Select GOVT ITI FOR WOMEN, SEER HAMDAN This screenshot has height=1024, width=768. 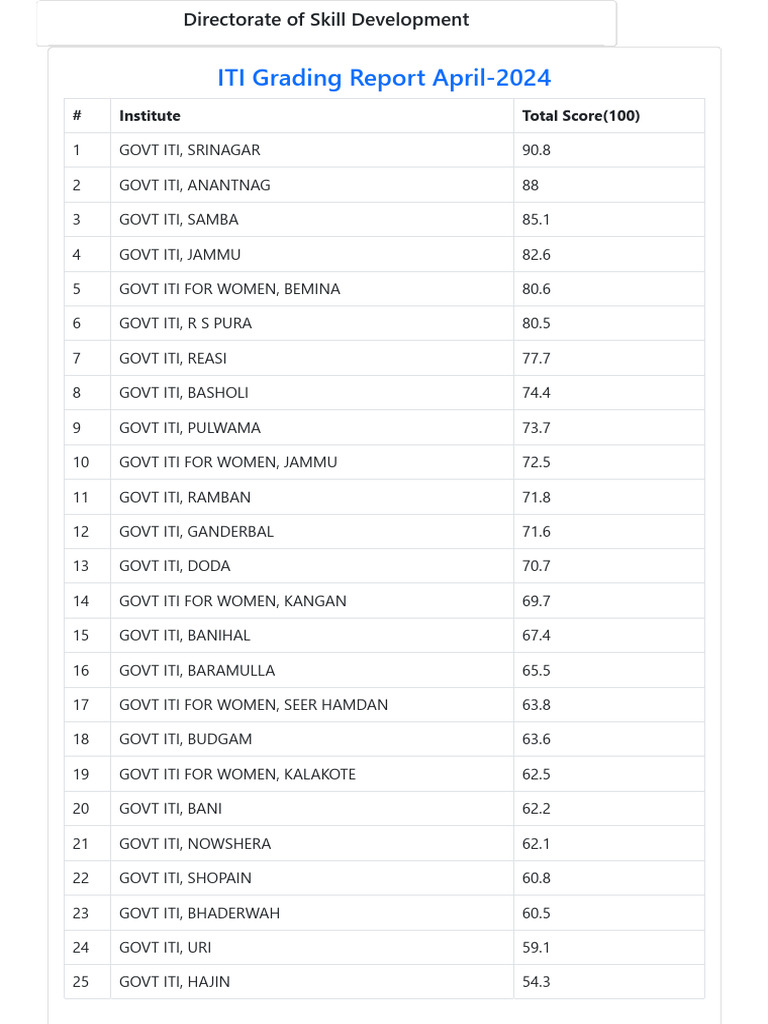tap(253, 705)
